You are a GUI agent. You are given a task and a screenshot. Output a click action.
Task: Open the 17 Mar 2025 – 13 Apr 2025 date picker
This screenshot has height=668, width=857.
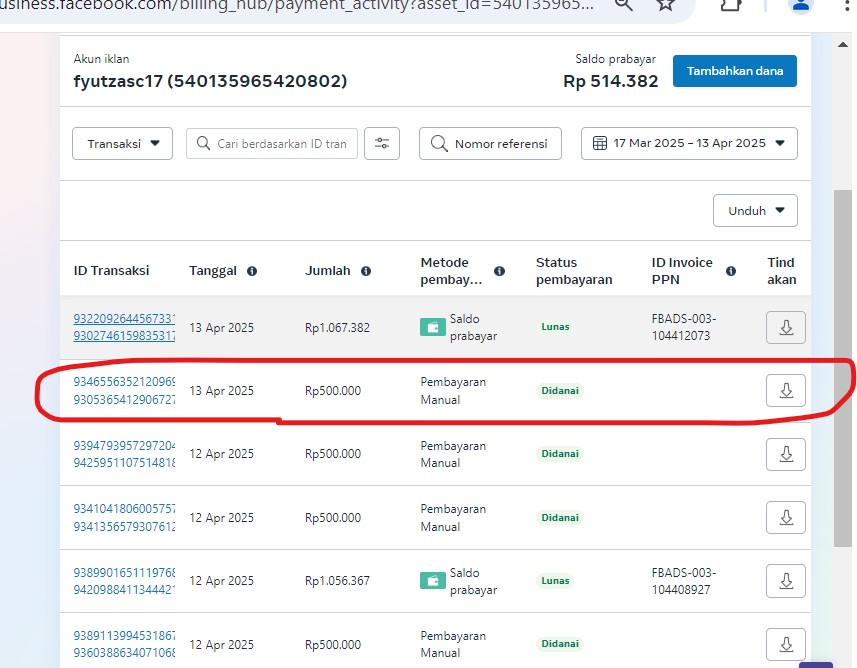click(x=689, y=143)
